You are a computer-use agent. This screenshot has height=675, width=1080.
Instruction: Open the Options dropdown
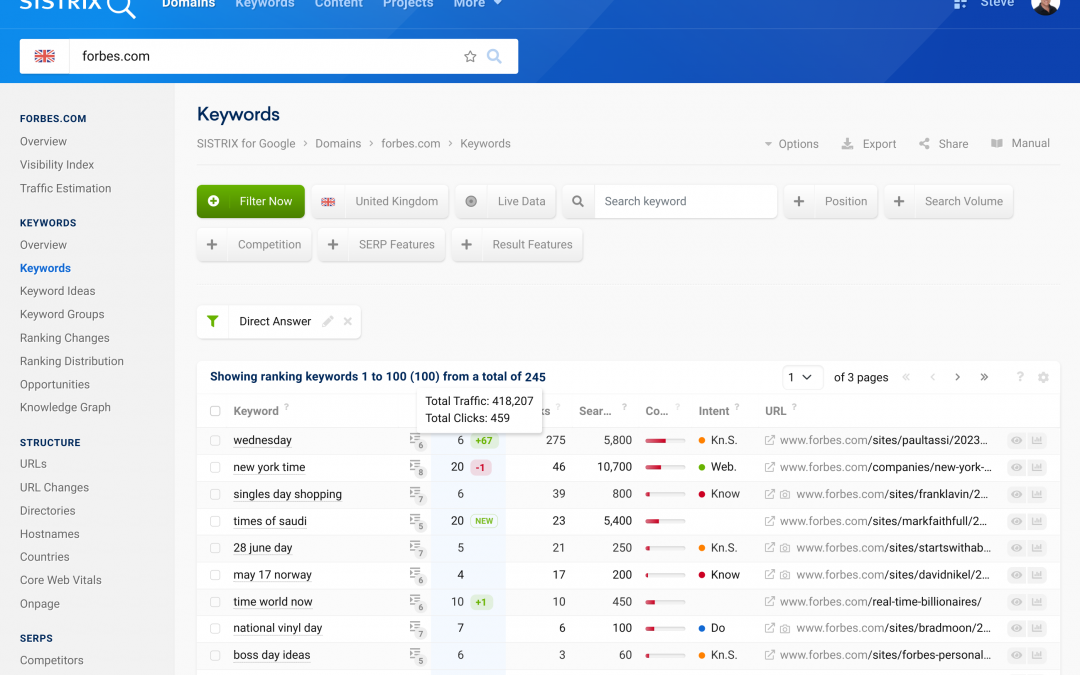[x=791, y=144]
